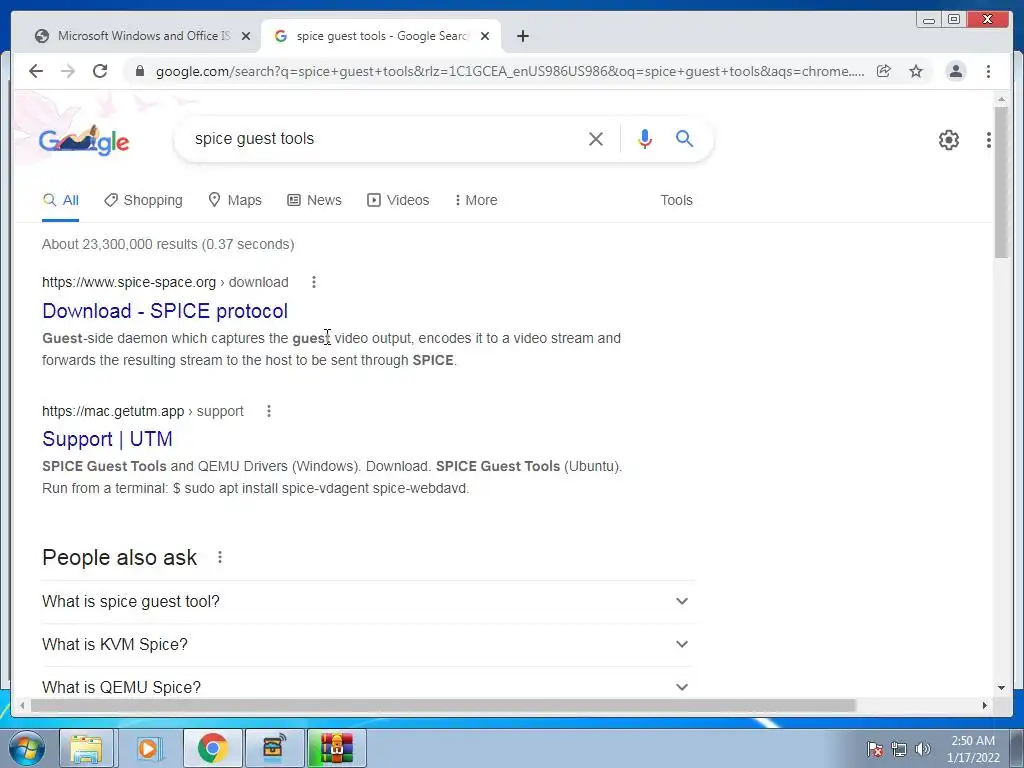Image resolution: width=1024 pixels, height=768 pixels.
Task: Click the vertical scrollbar thumb
Action: point(1001,182)
